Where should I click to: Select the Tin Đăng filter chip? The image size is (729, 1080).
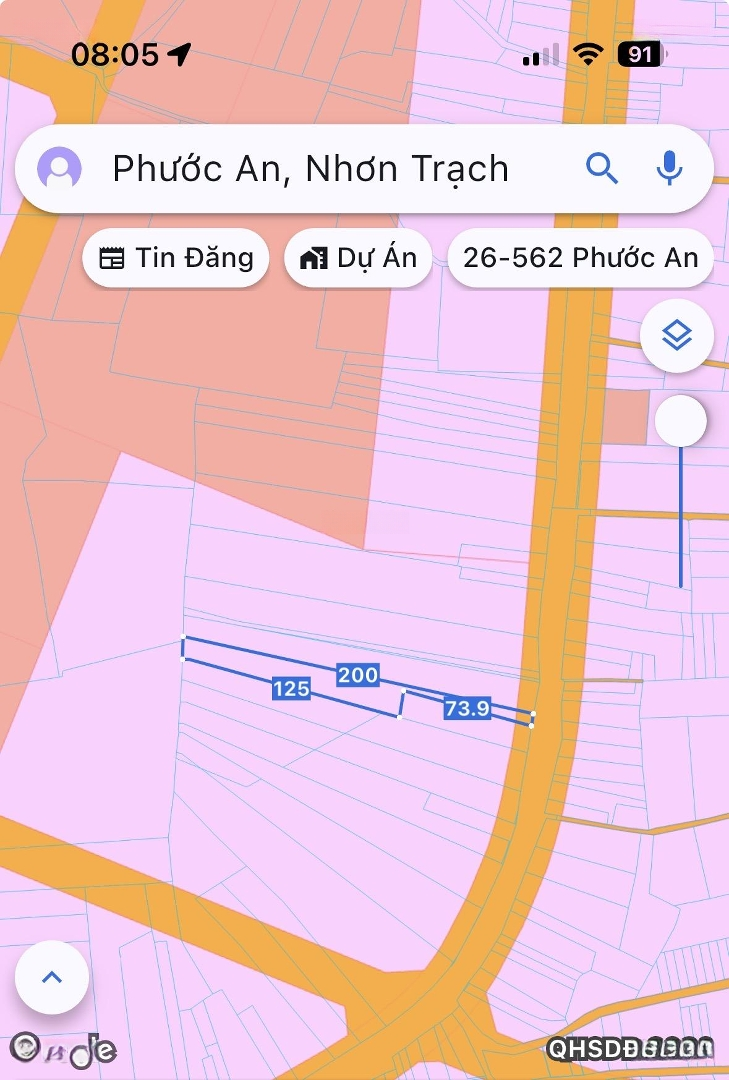click(176, 258)
